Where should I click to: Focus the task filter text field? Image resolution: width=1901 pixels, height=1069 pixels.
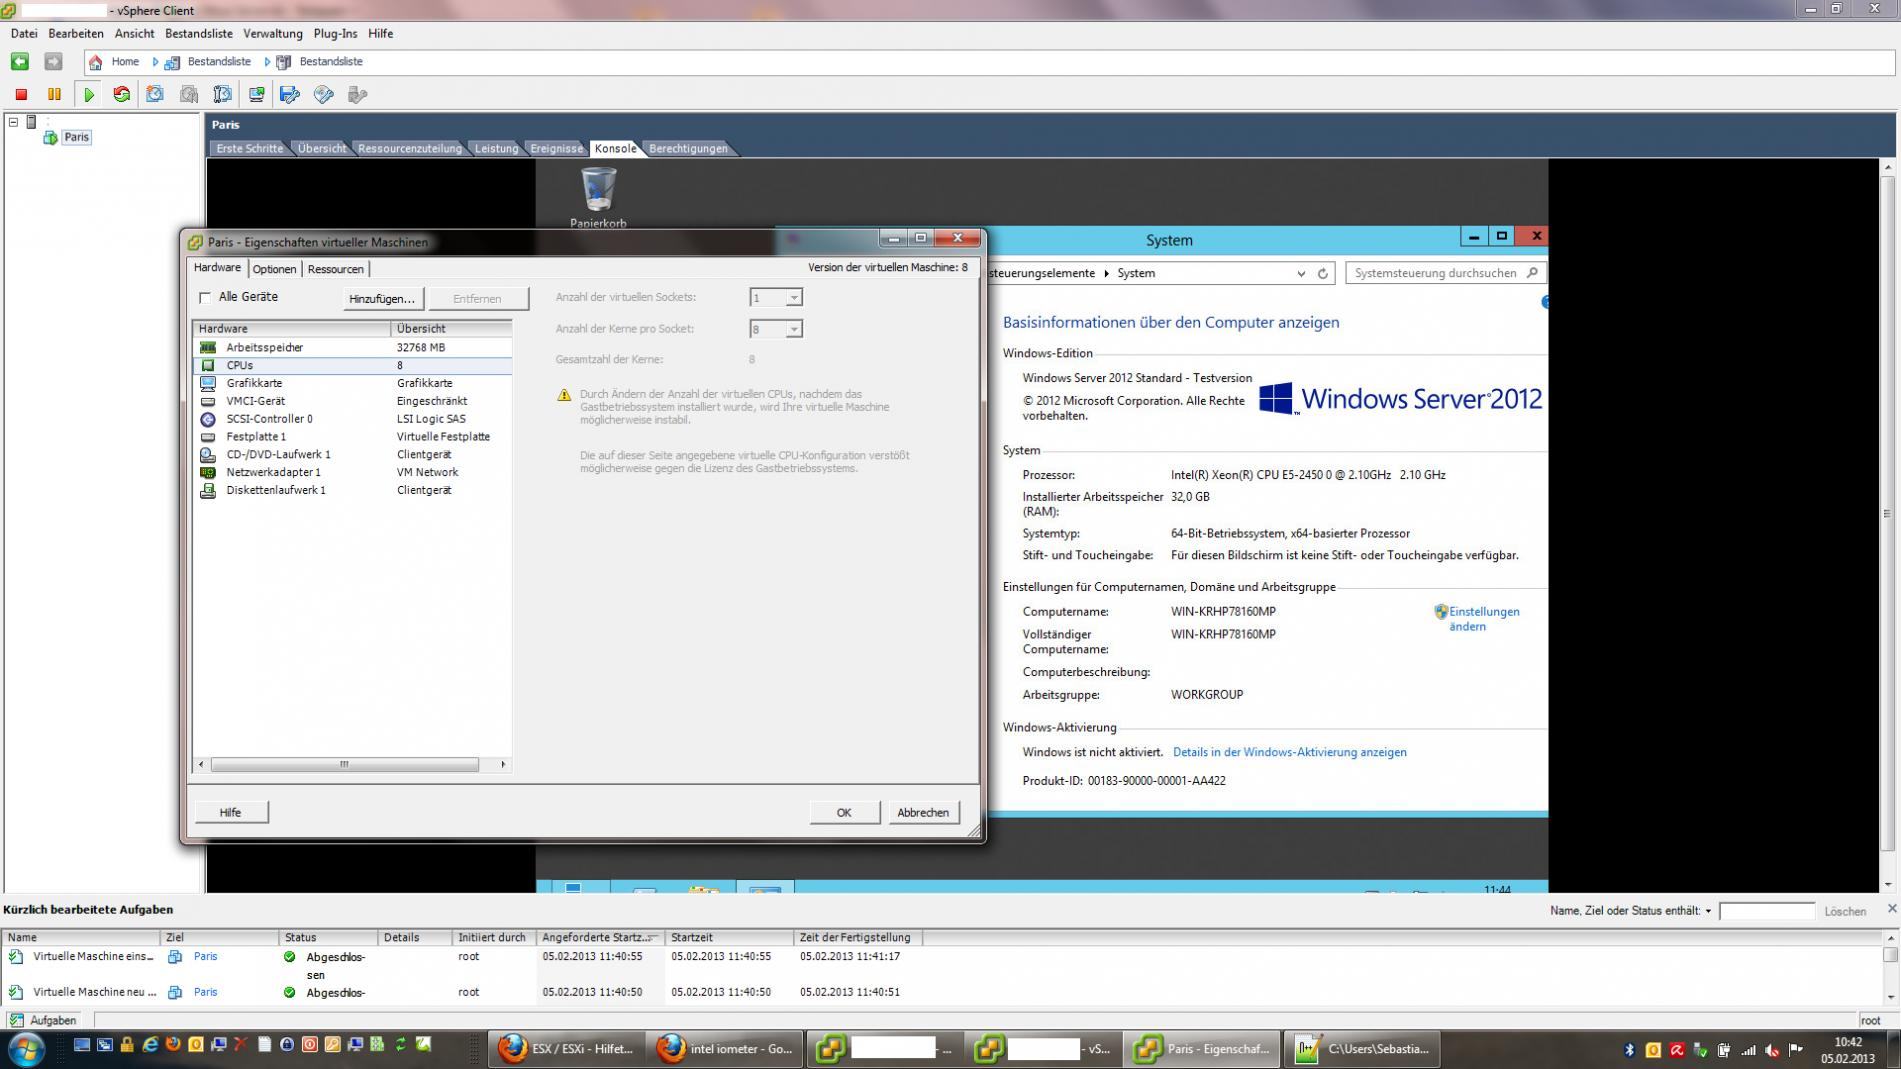(x=1767, y=911)
